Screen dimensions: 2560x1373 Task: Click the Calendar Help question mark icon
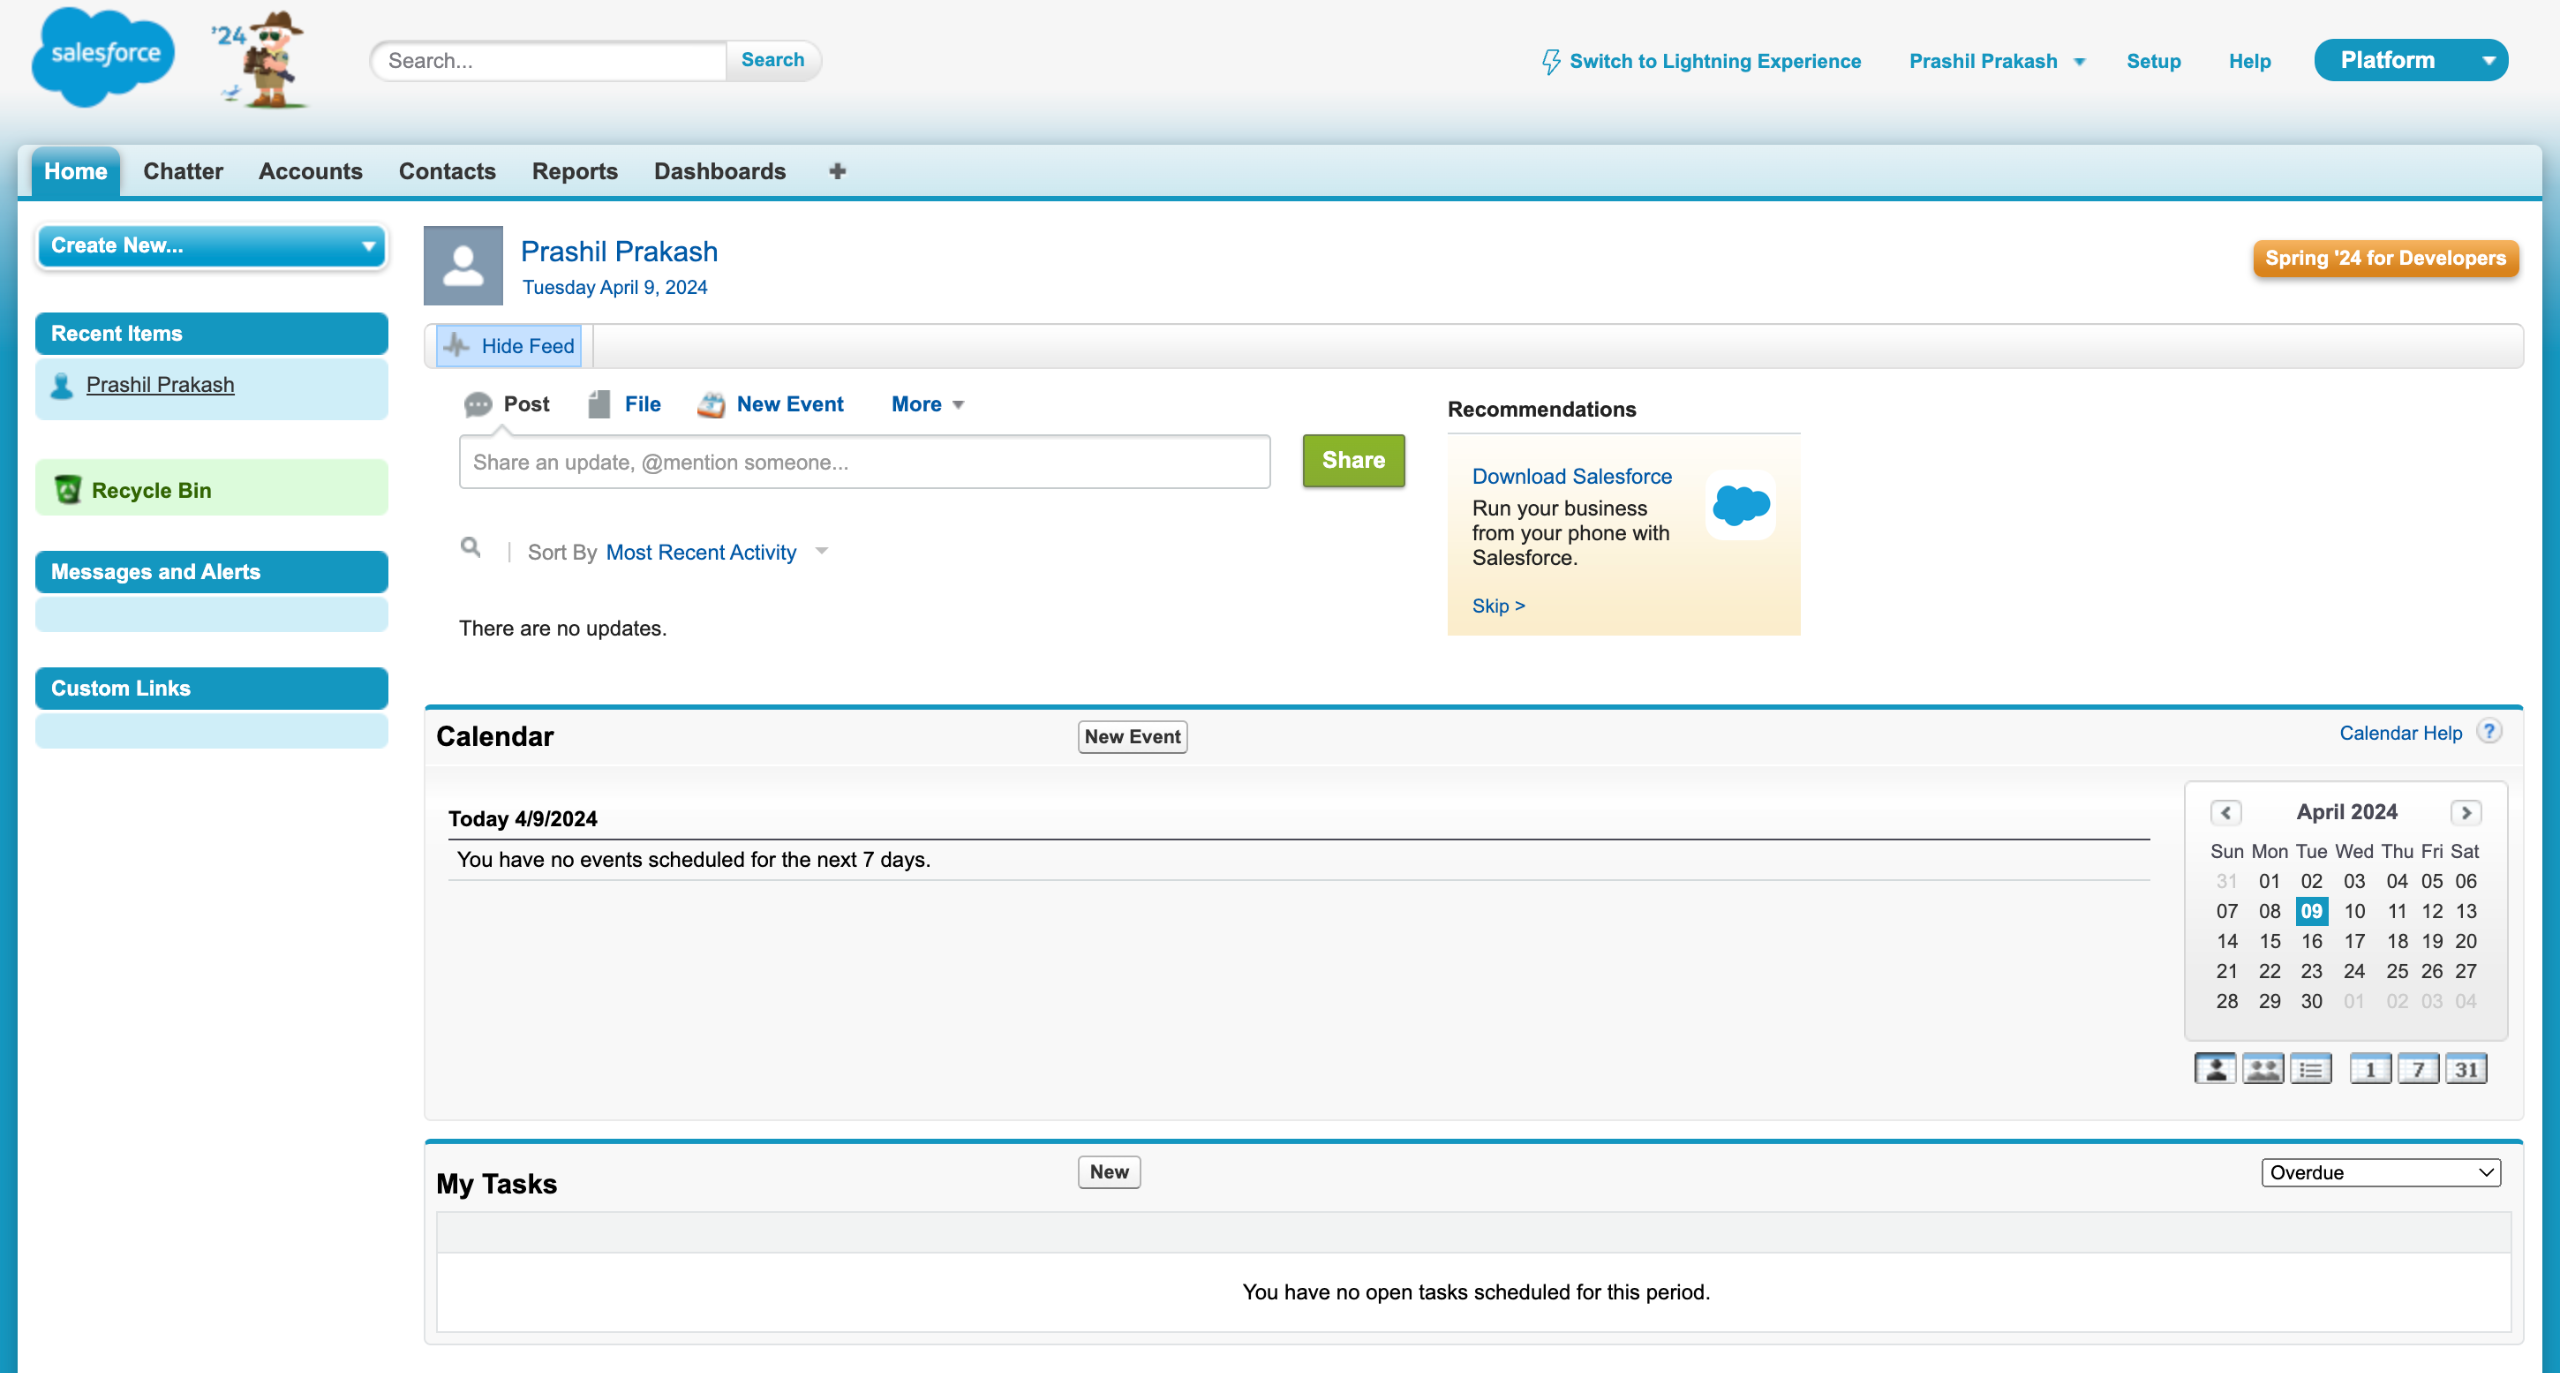pyautogui.click(x=2489, y=732)
